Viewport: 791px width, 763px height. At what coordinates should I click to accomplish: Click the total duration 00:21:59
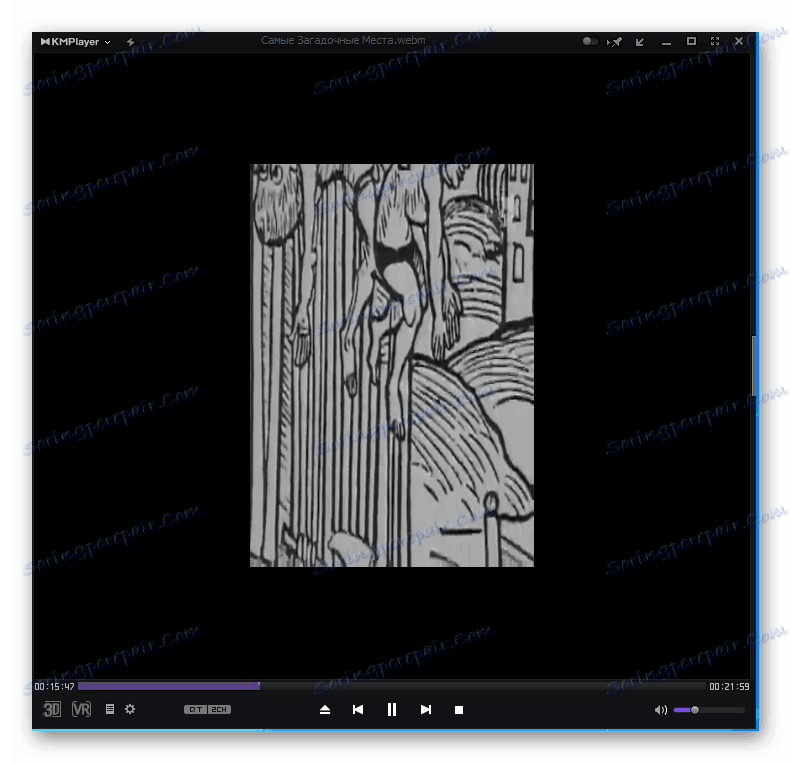729,686
